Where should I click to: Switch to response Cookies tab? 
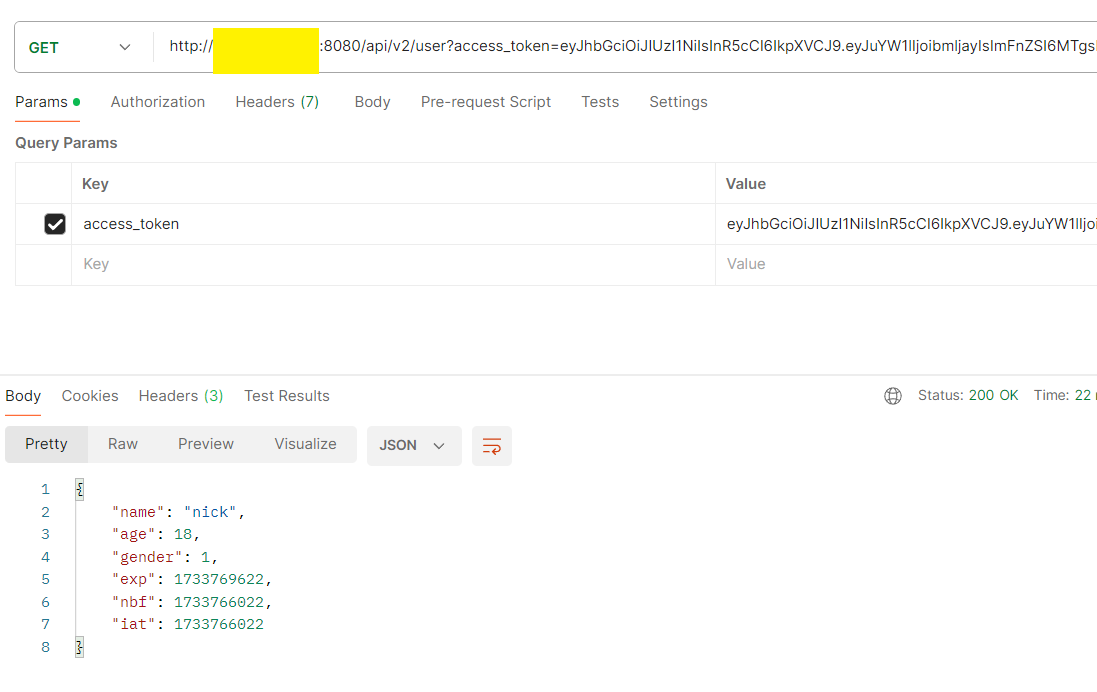(x=90, y=396)
